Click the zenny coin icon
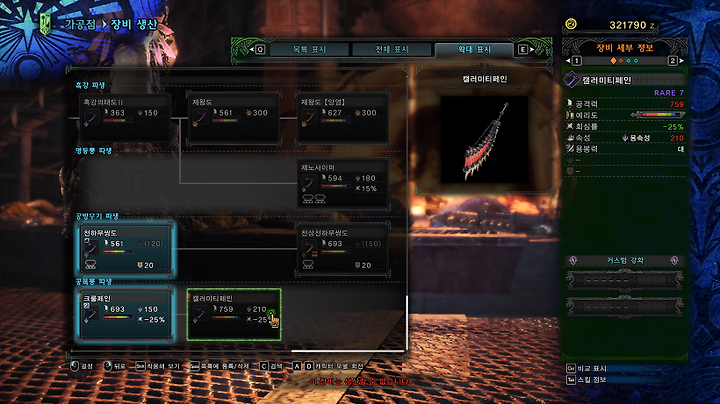This screenshot has width=720, height=404. pyautogui.click(x=571, y=24)
